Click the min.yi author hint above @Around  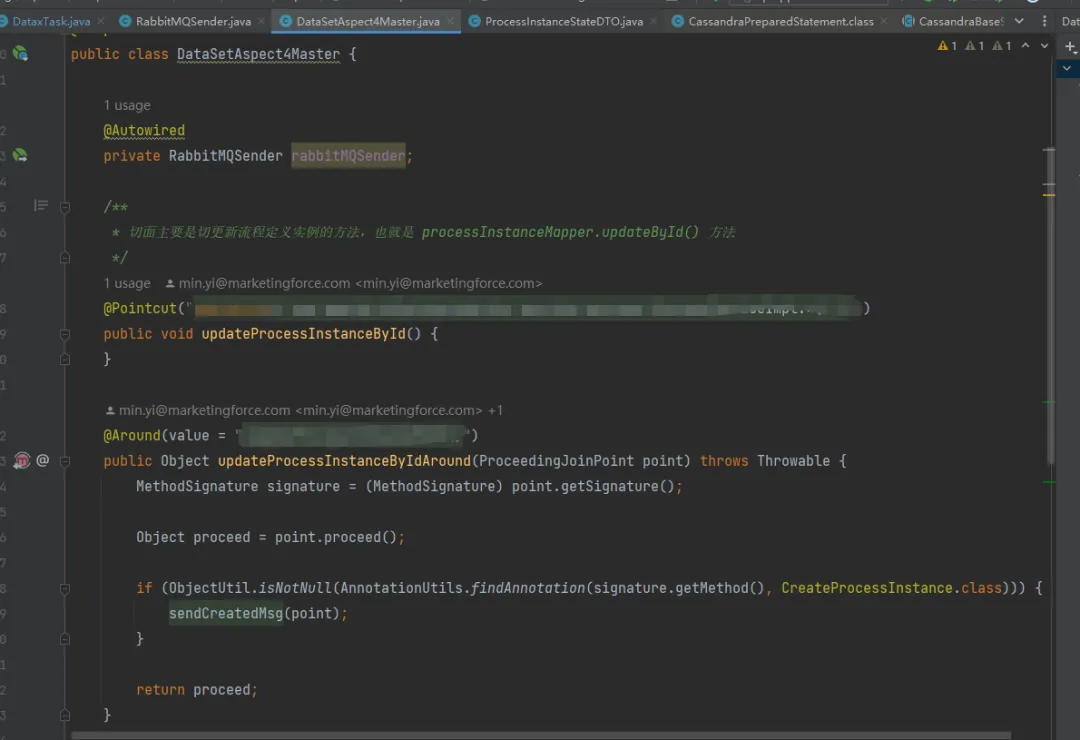[302, 410]
